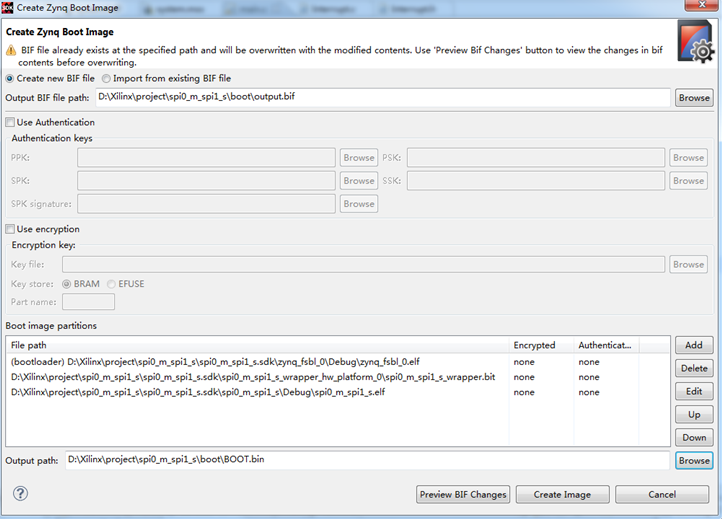
Task: Click the Output BIF file path field
Action: point(383,97)
